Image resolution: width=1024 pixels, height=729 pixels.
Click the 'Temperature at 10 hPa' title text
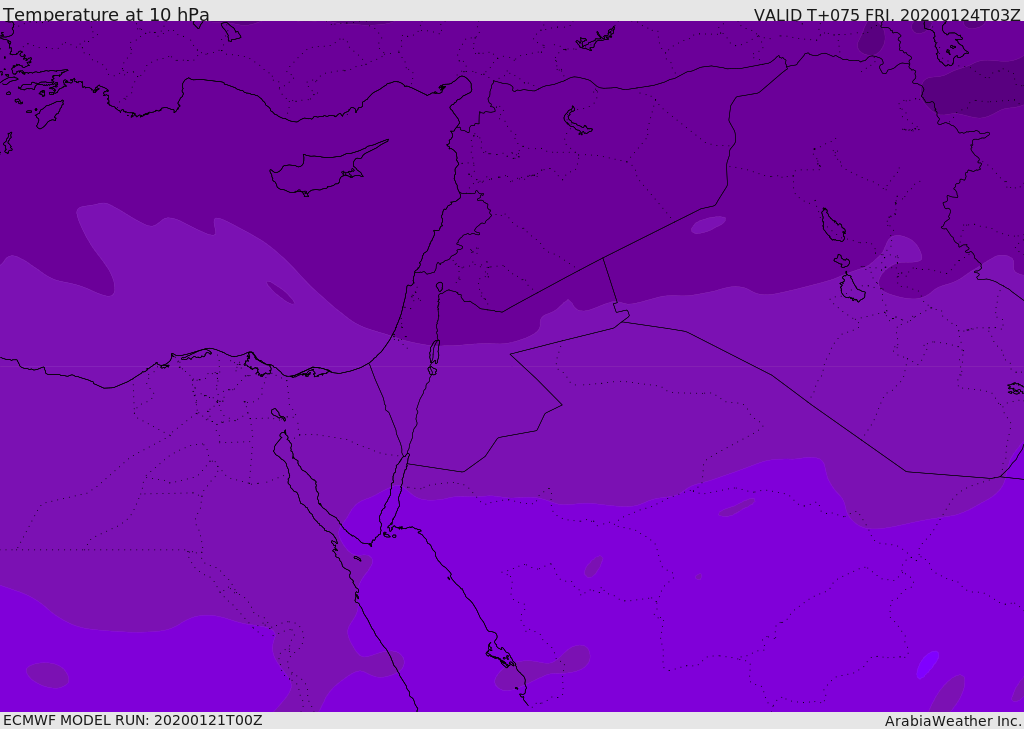click(106, 14)
